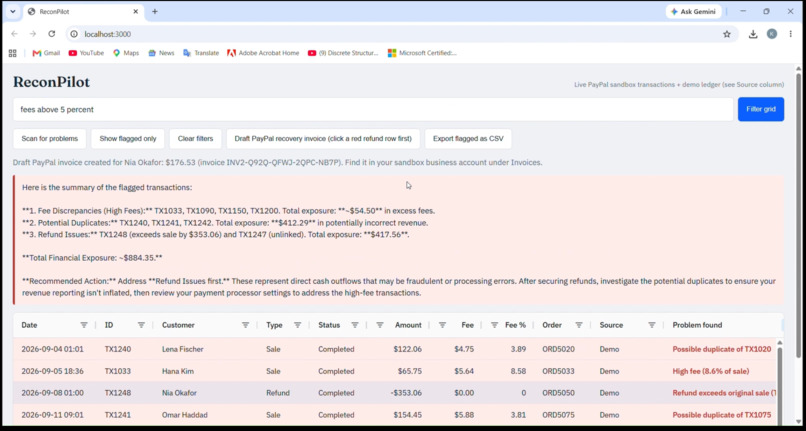View site information icon in address bar
This screenshot has width=806, height=431.
[74, 34]
